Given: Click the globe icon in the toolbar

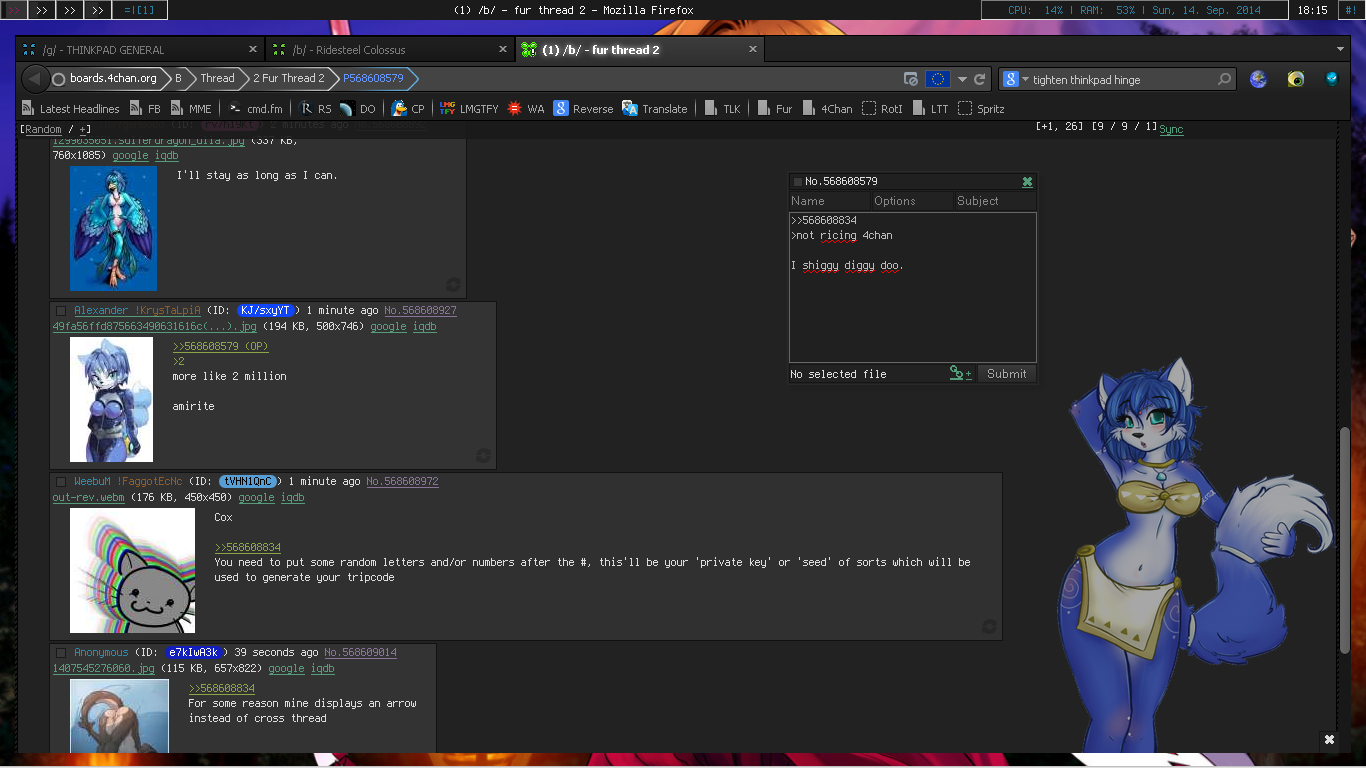Looking at the screenshot, I should pyautogui.click(x=1258, y=79).
